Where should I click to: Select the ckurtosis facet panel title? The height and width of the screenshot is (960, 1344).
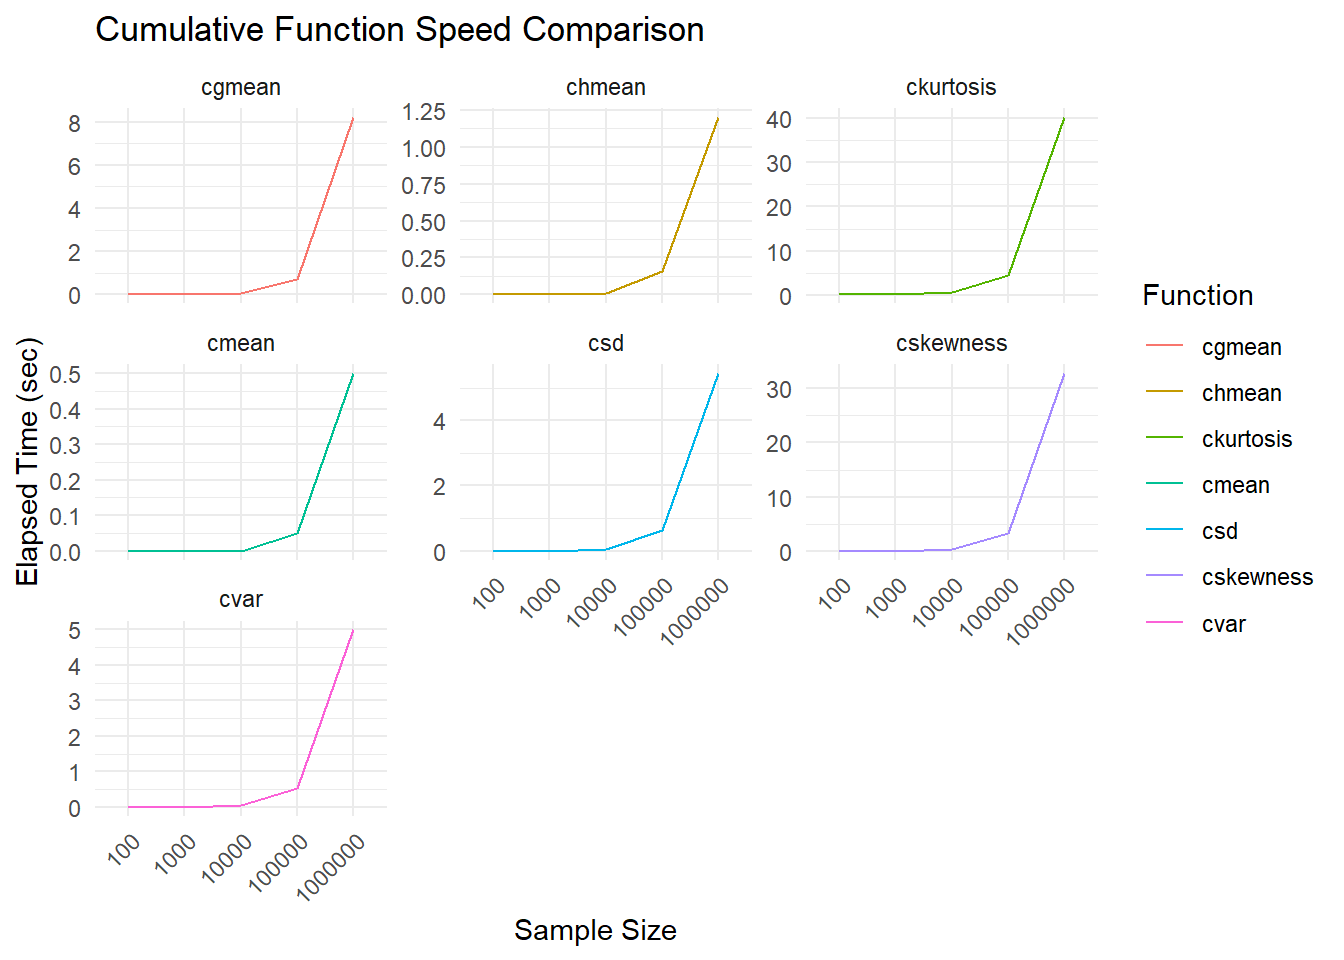pyautogui.click(x=951, y=88)
